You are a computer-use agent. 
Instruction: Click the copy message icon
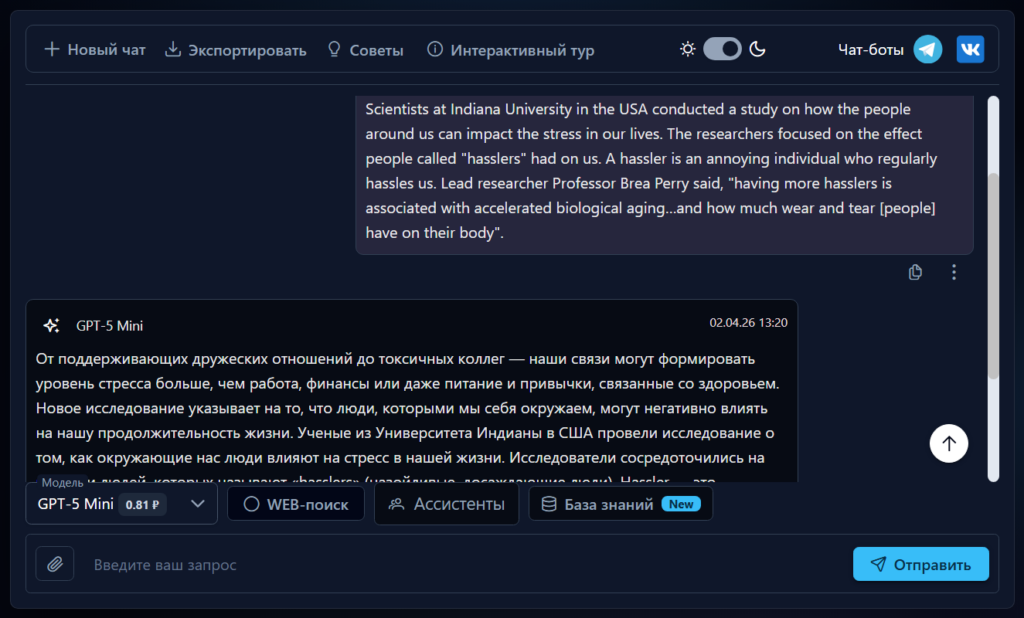(x=915, y=272)
